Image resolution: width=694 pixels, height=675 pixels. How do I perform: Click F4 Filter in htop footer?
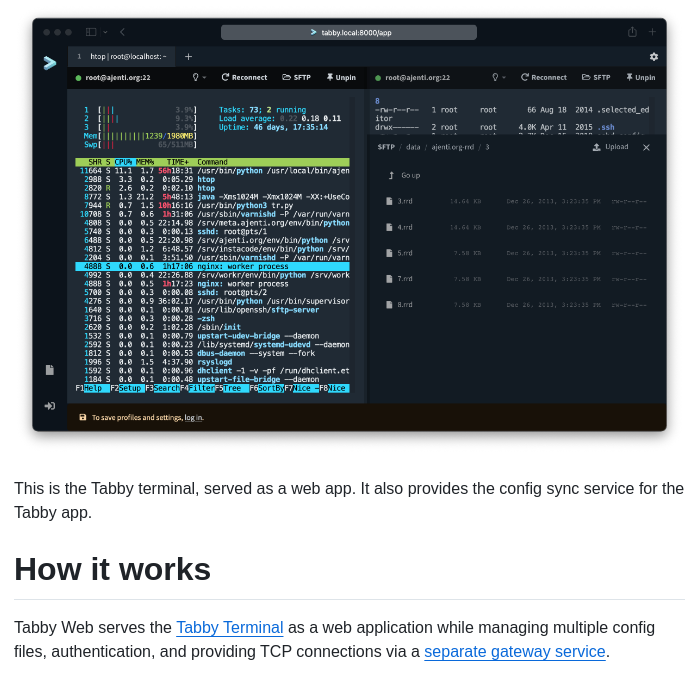click(x=197, y=388)
